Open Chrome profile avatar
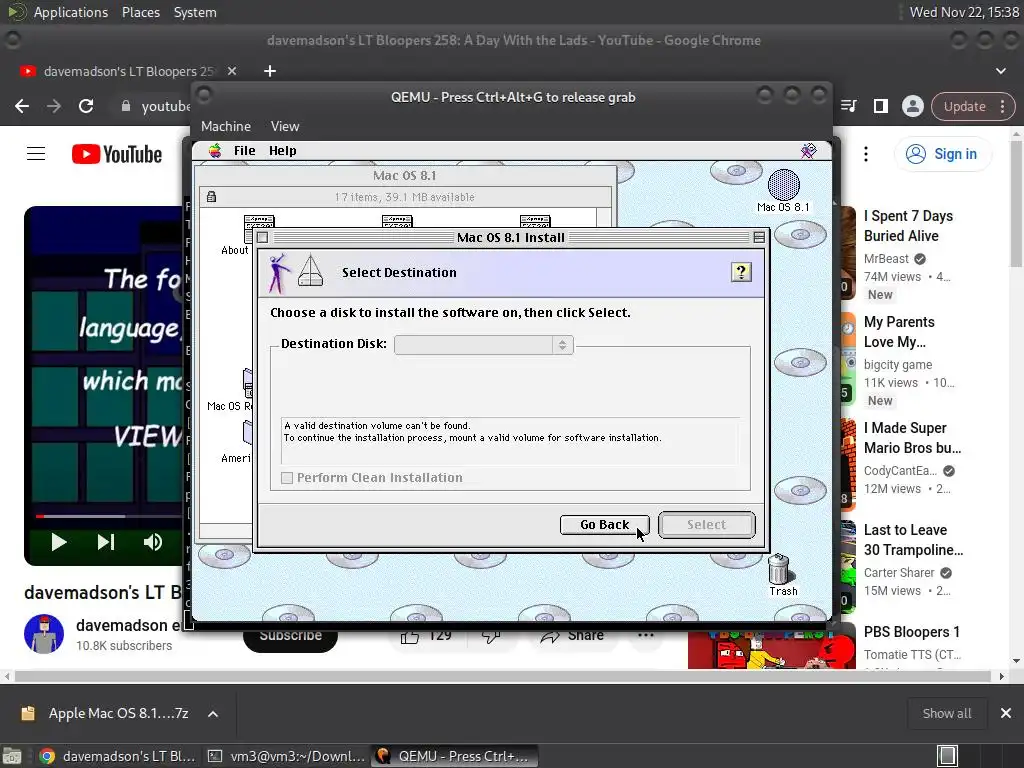 click(912, 106)
